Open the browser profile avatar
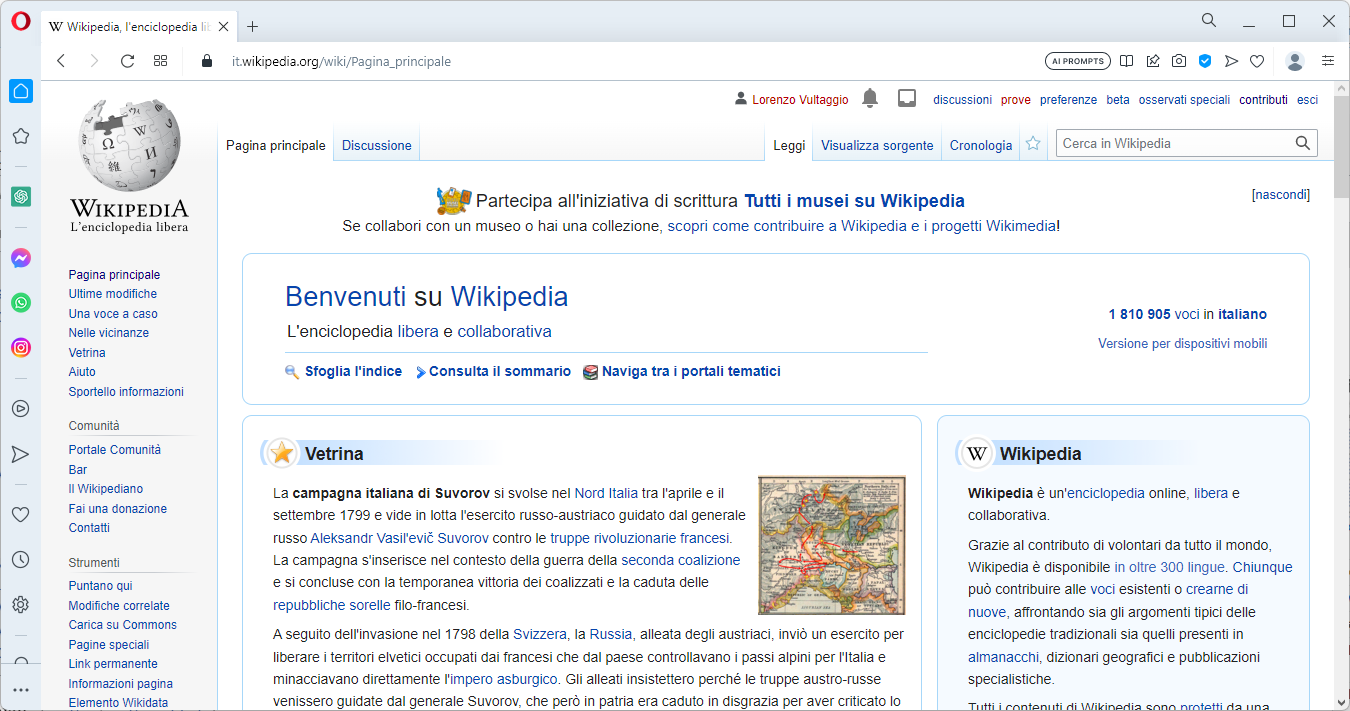The height and width of the screenshot is (711, 1350). [1295, 61]
